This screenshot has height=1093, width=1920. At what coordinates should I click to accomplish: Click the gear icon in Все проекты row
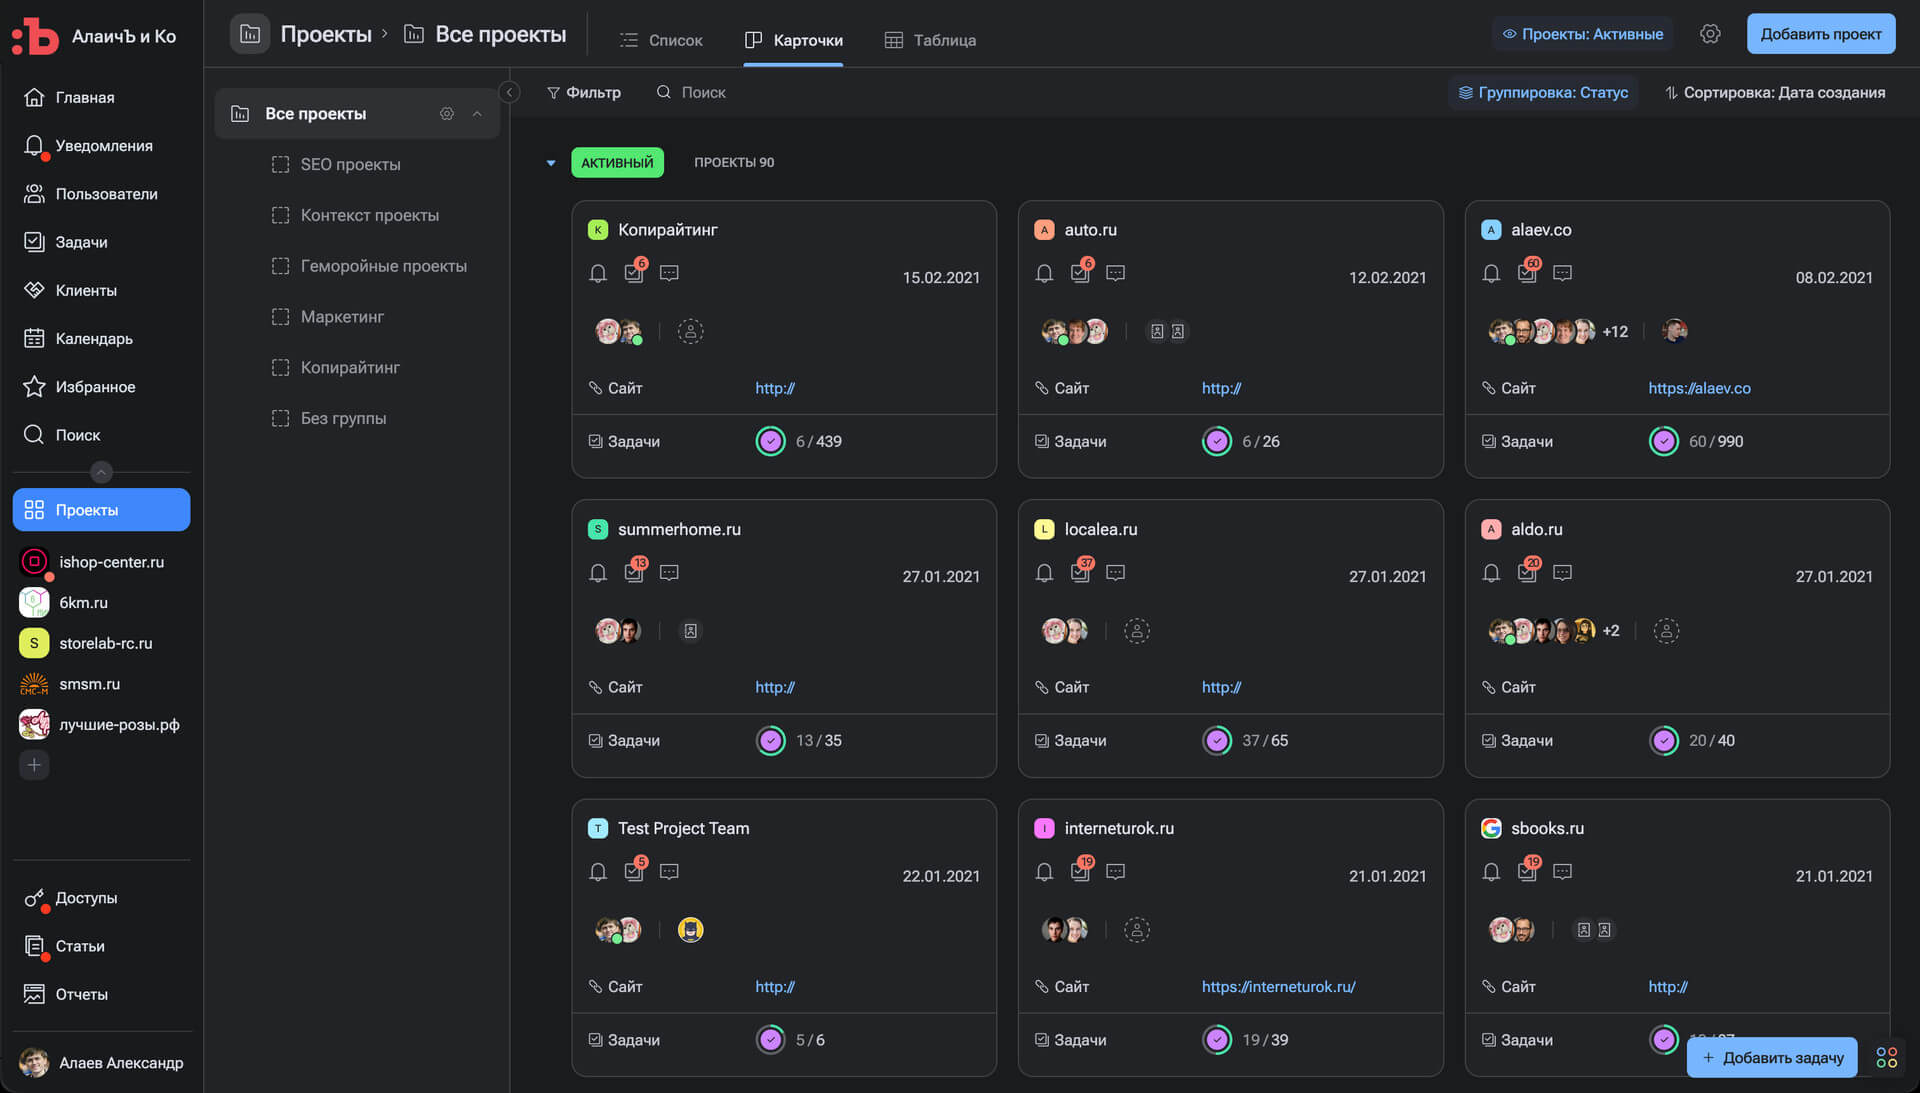pyautogui.click(x=447, y=114)
